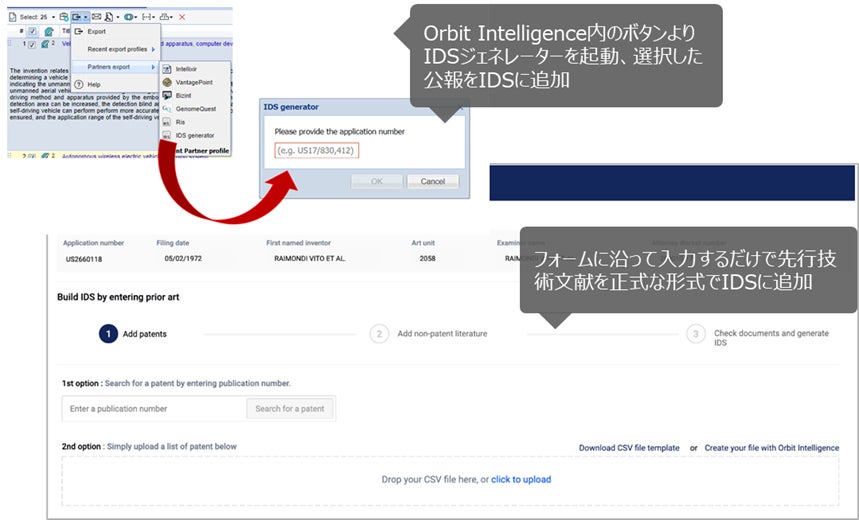The height and width of the screenshot is (520, 859).
Task: Click the family icon on result row 1
Action: (45, 44)
